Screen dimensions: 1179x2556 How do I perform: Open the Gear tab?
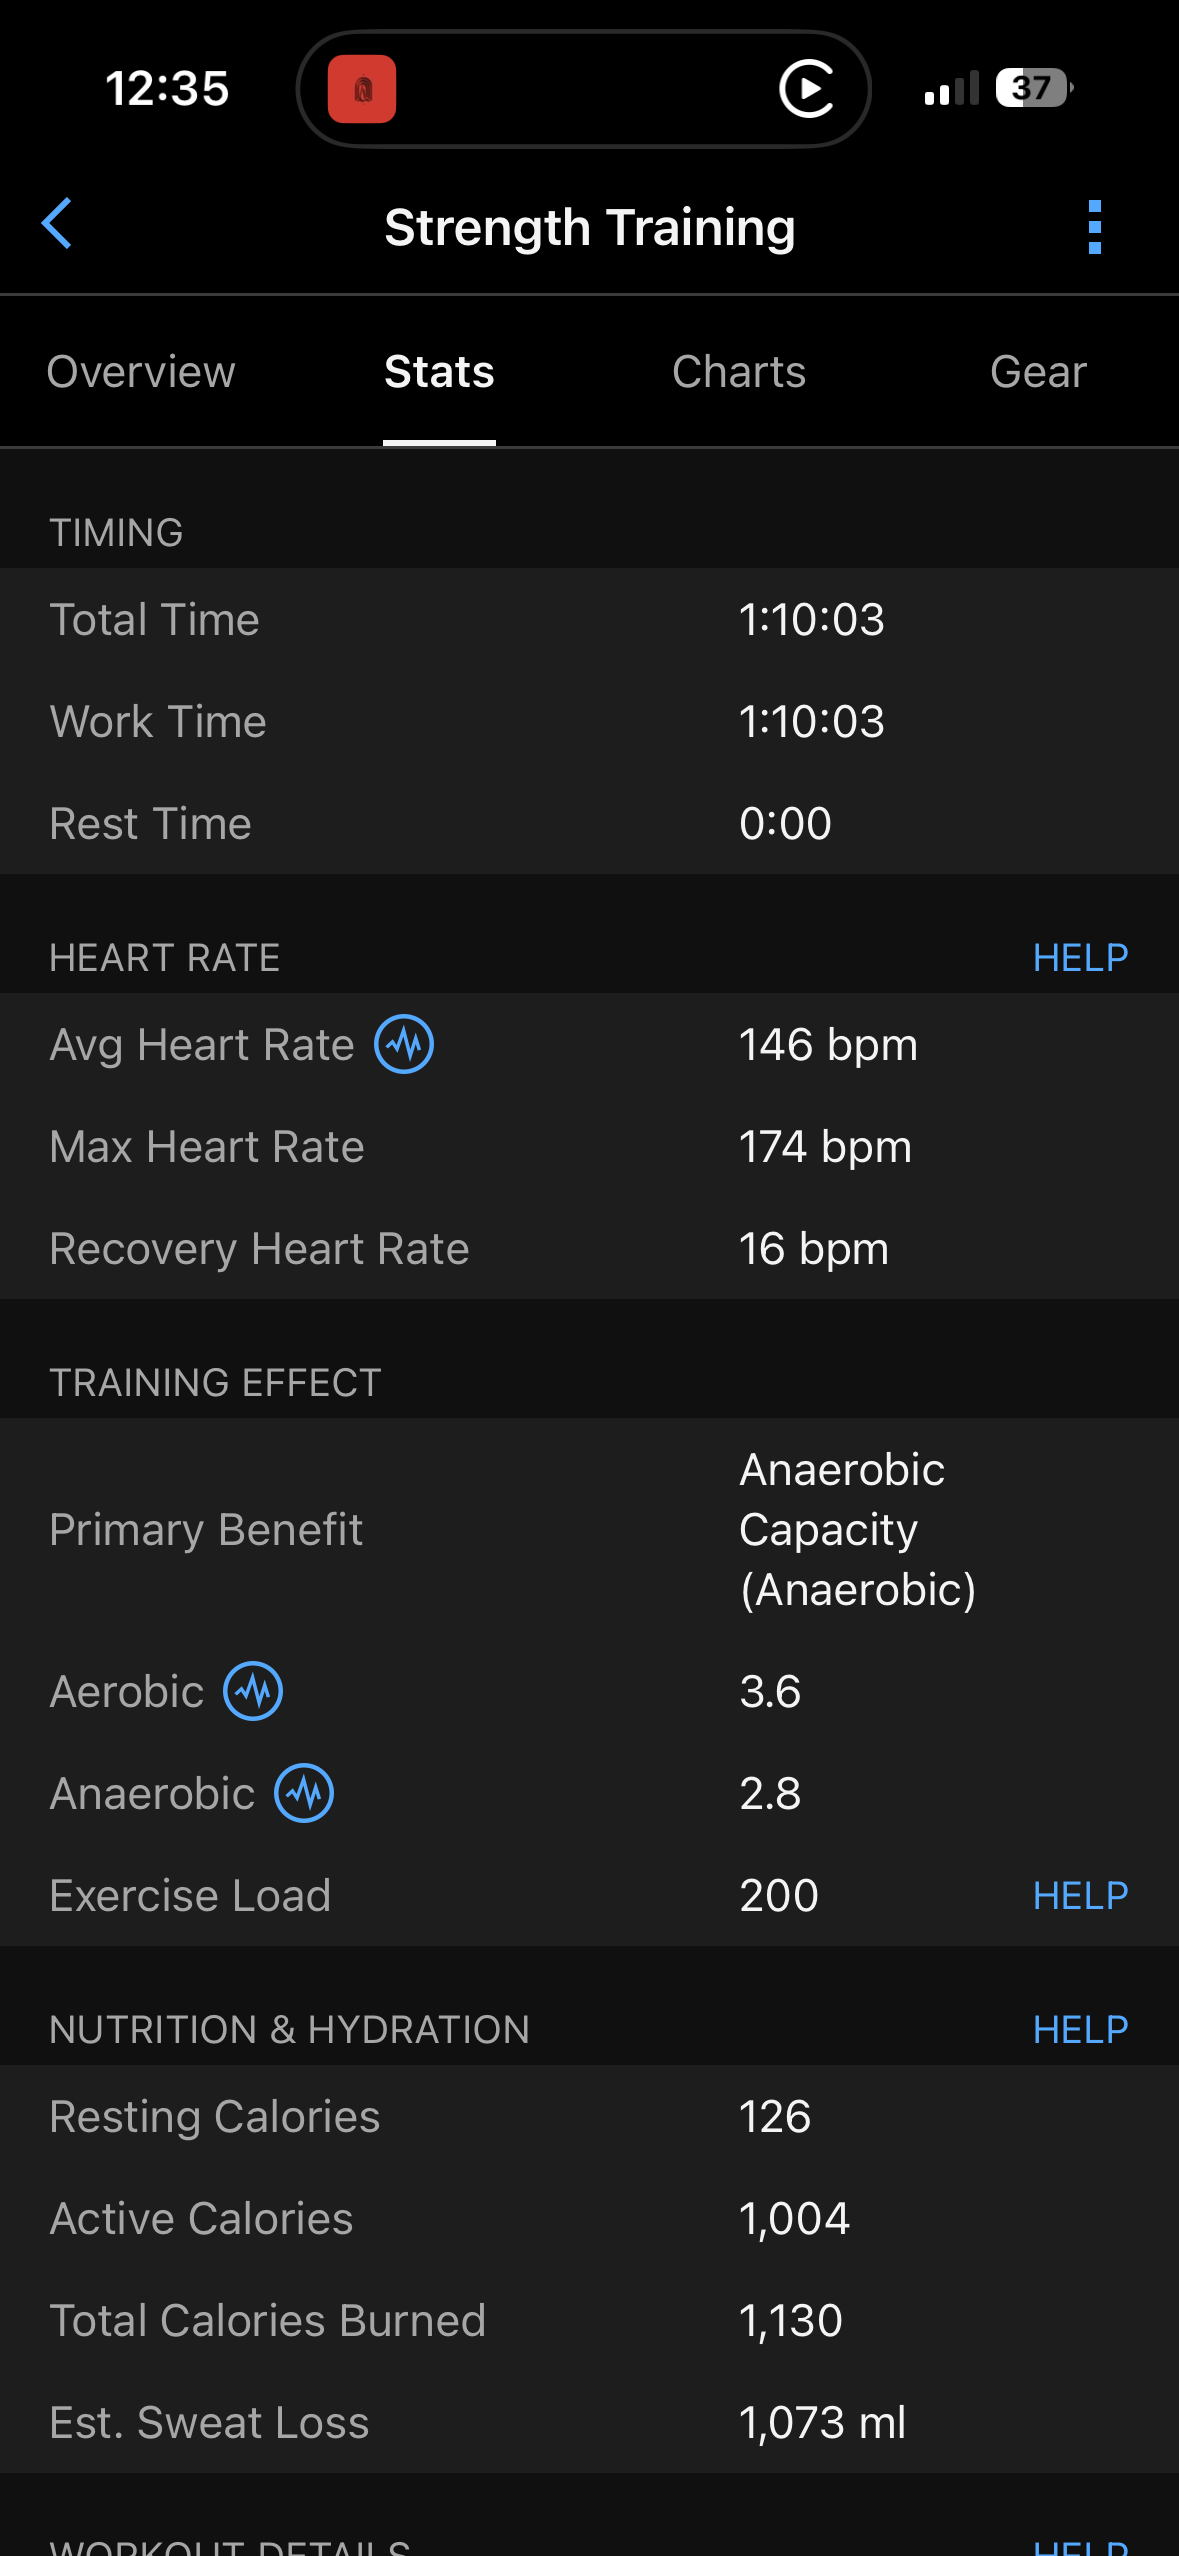coord(1038,372)
